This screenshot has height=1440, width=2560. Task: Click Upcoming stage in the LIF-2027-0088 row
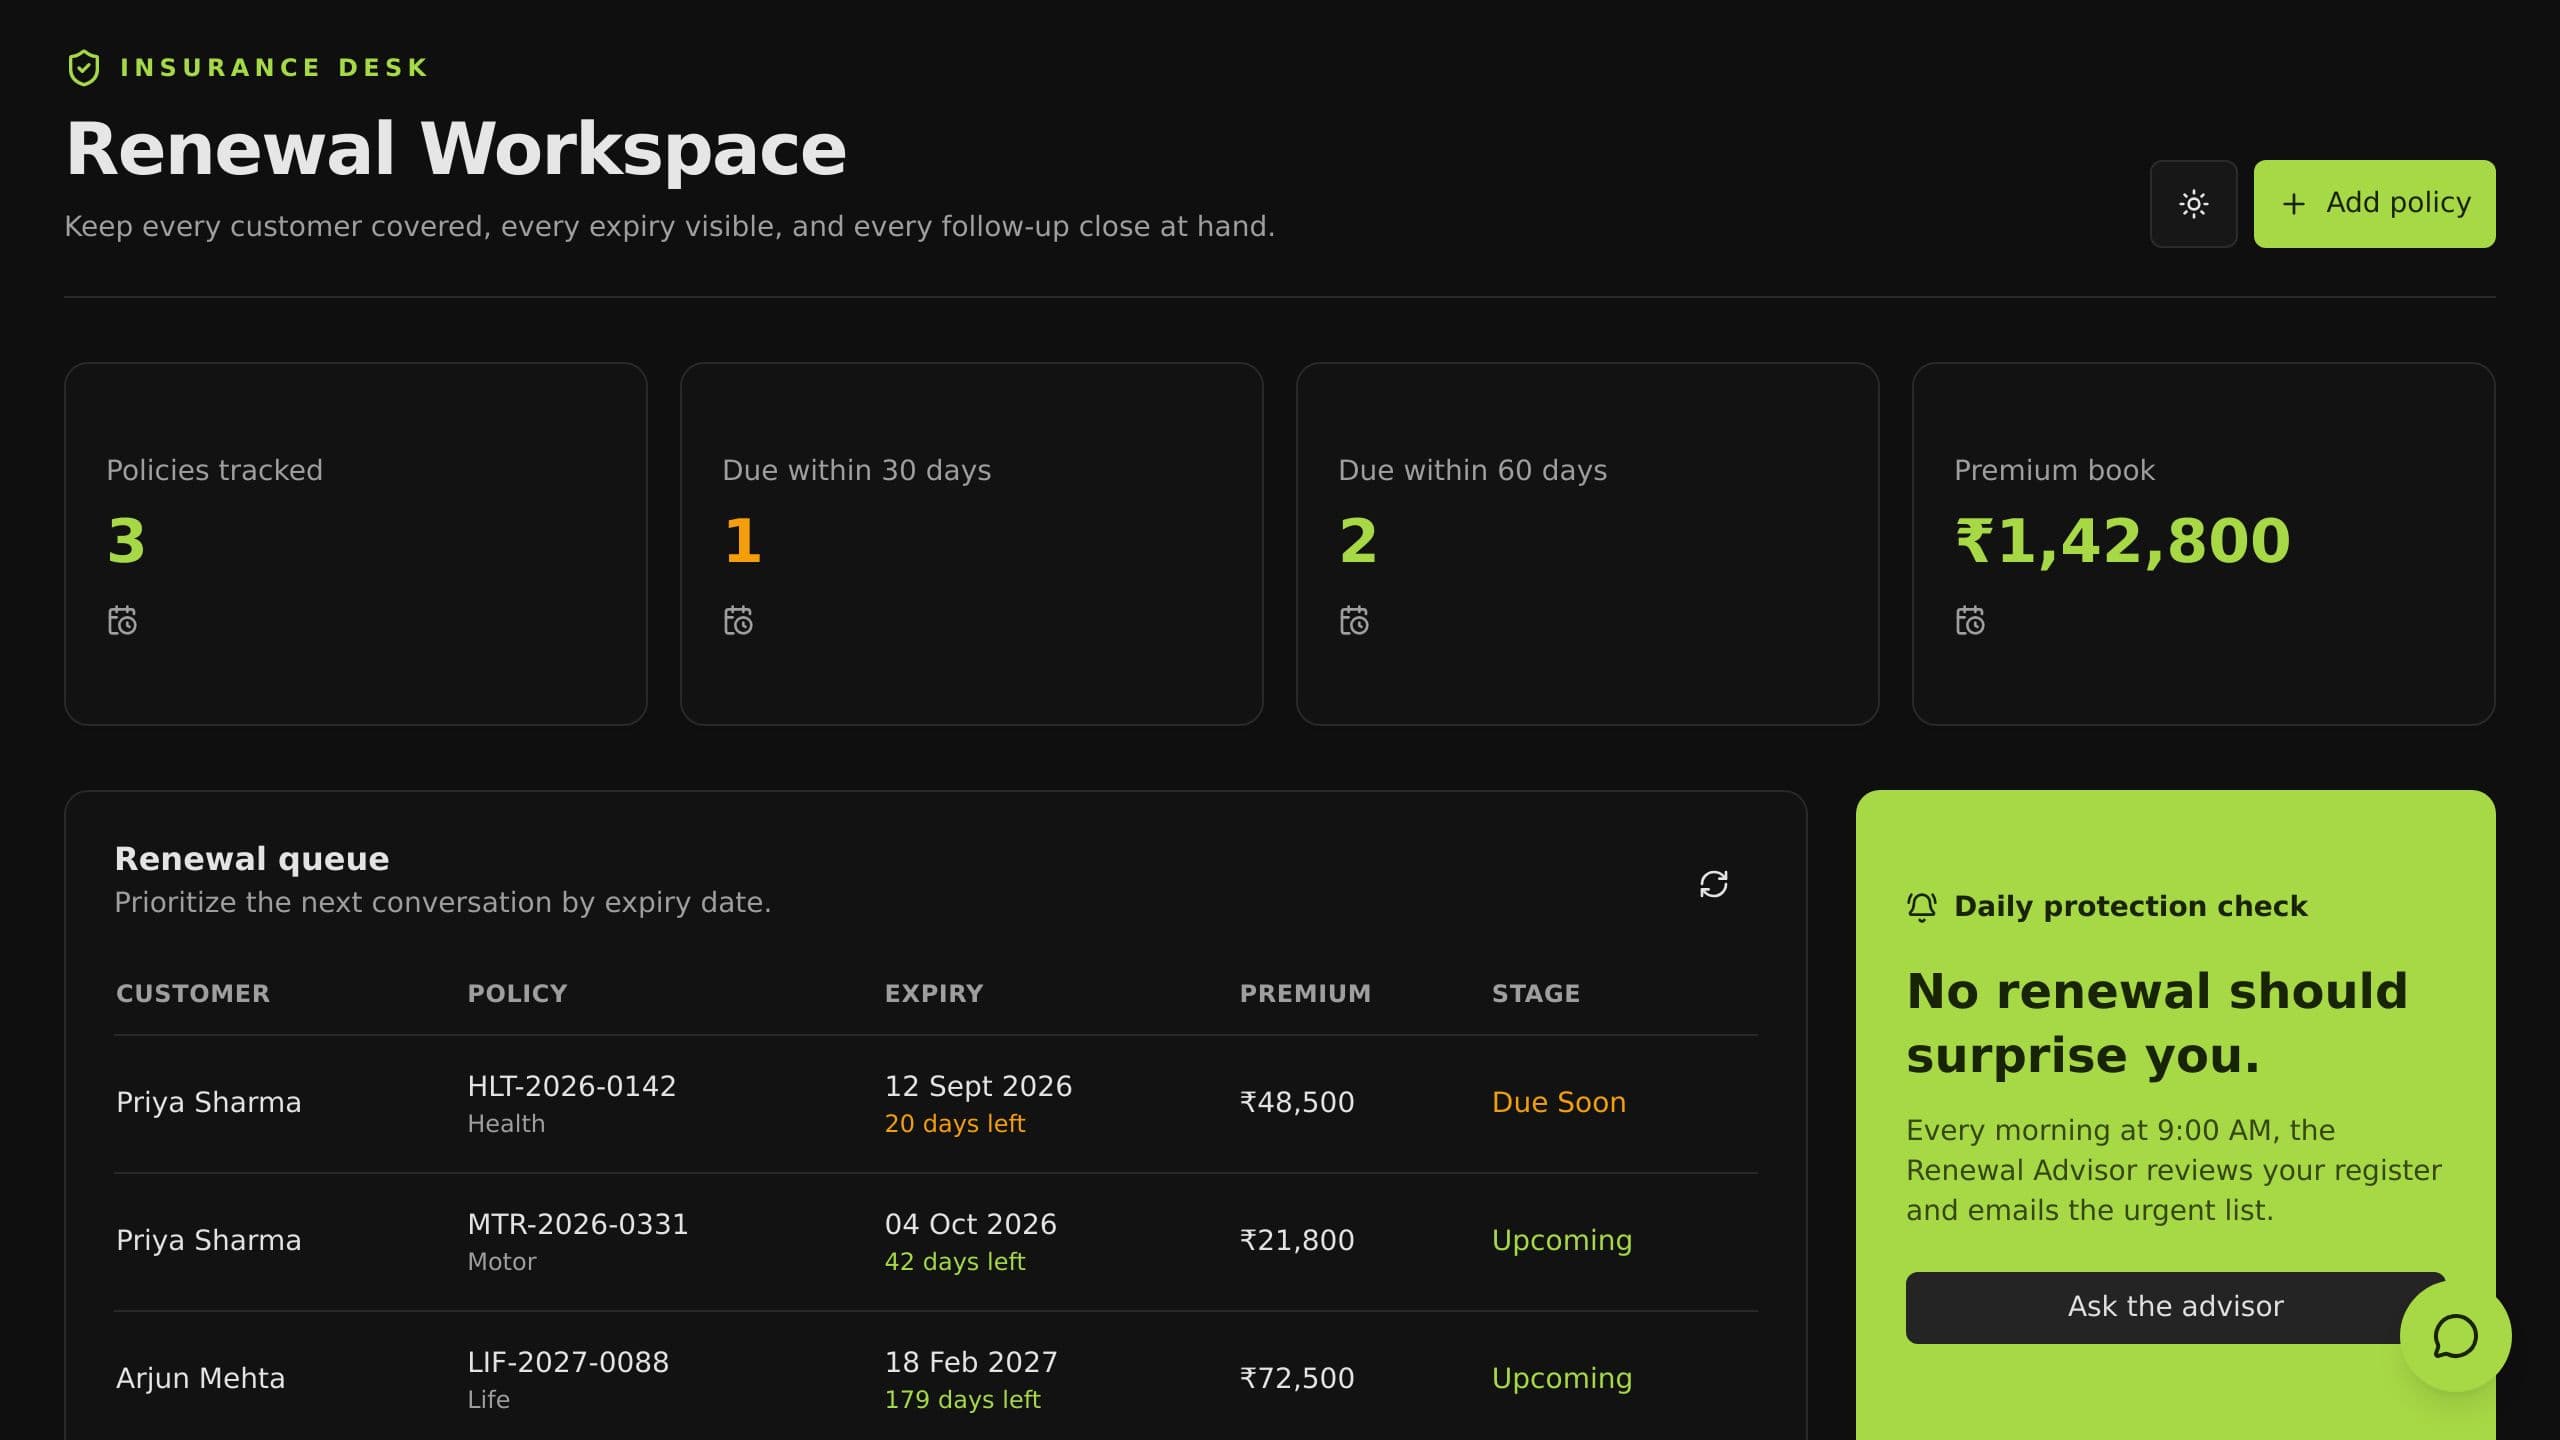[x=1562, y=1378]
